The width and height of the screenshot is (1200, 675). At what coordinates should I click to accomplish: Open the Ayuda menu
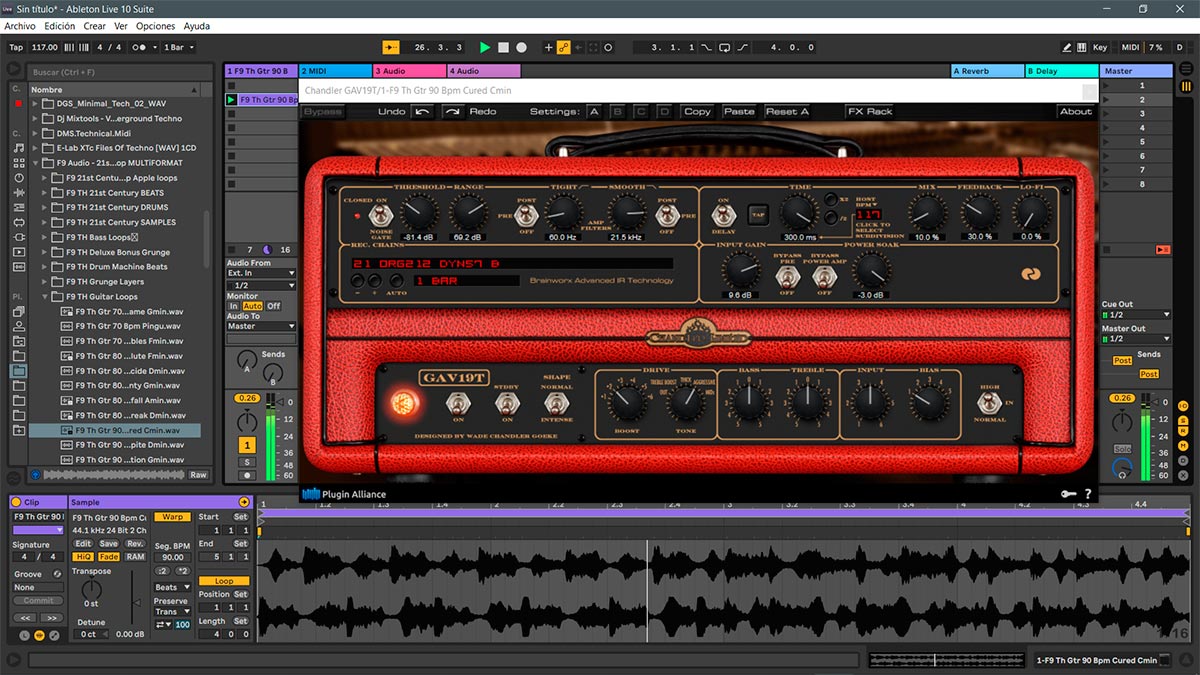pos(197,26)
